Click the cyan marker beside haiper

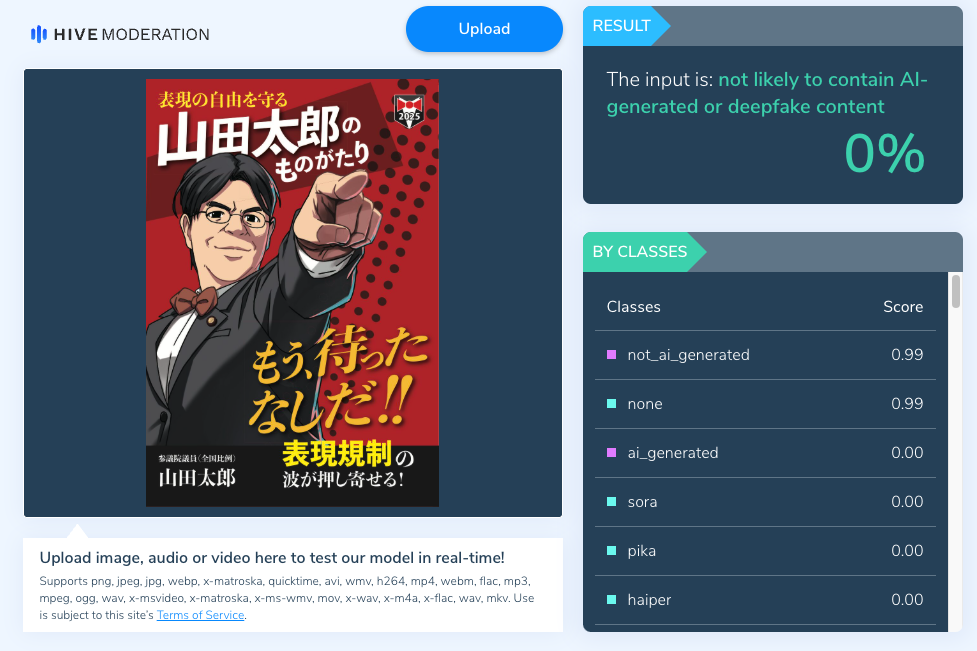pyautogui.click(x=611, y=600)
